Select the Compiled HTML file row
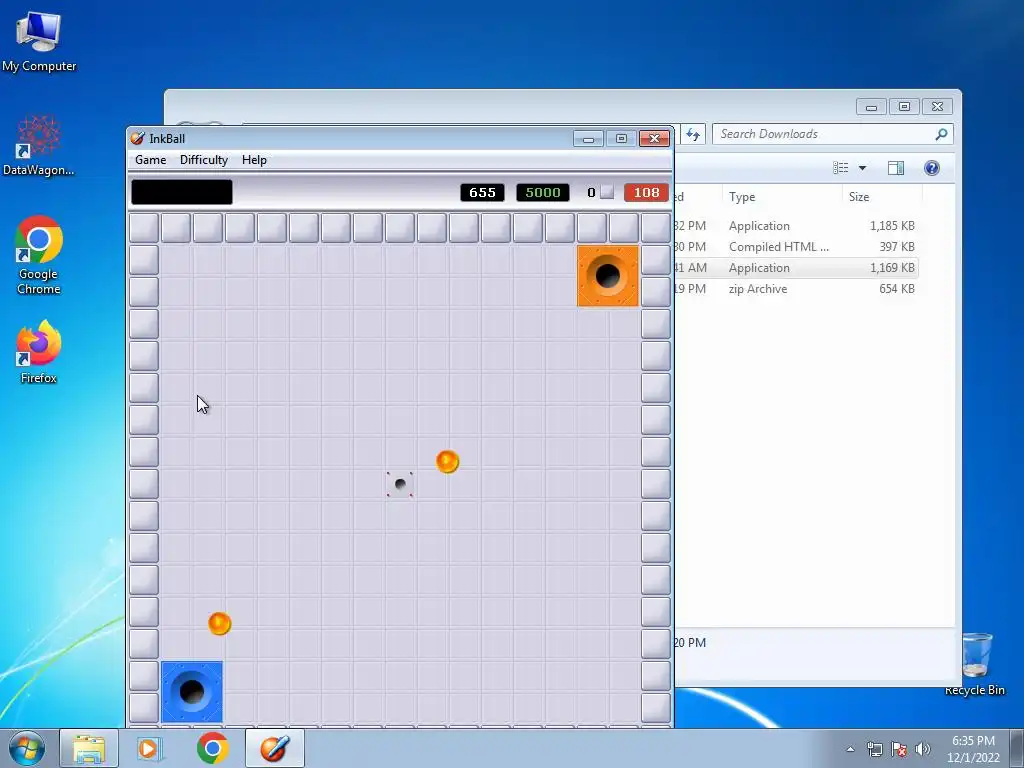This screenshot has height=768, width=1024. 796,247
